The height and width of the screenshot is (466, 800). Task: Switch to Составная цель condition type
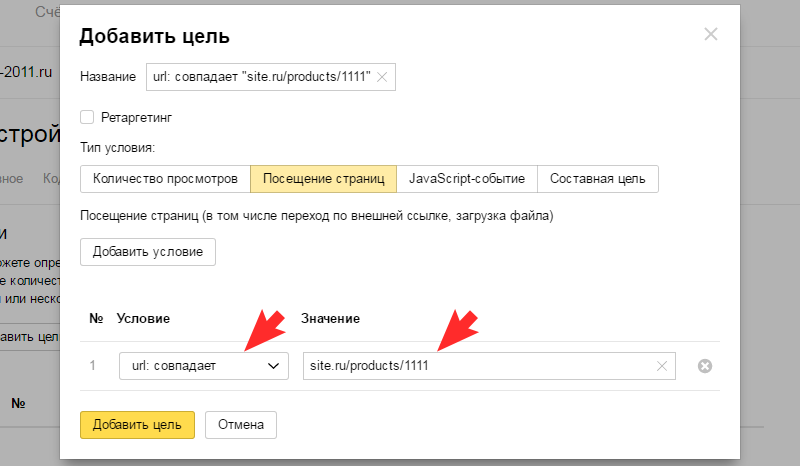point(597,179)
